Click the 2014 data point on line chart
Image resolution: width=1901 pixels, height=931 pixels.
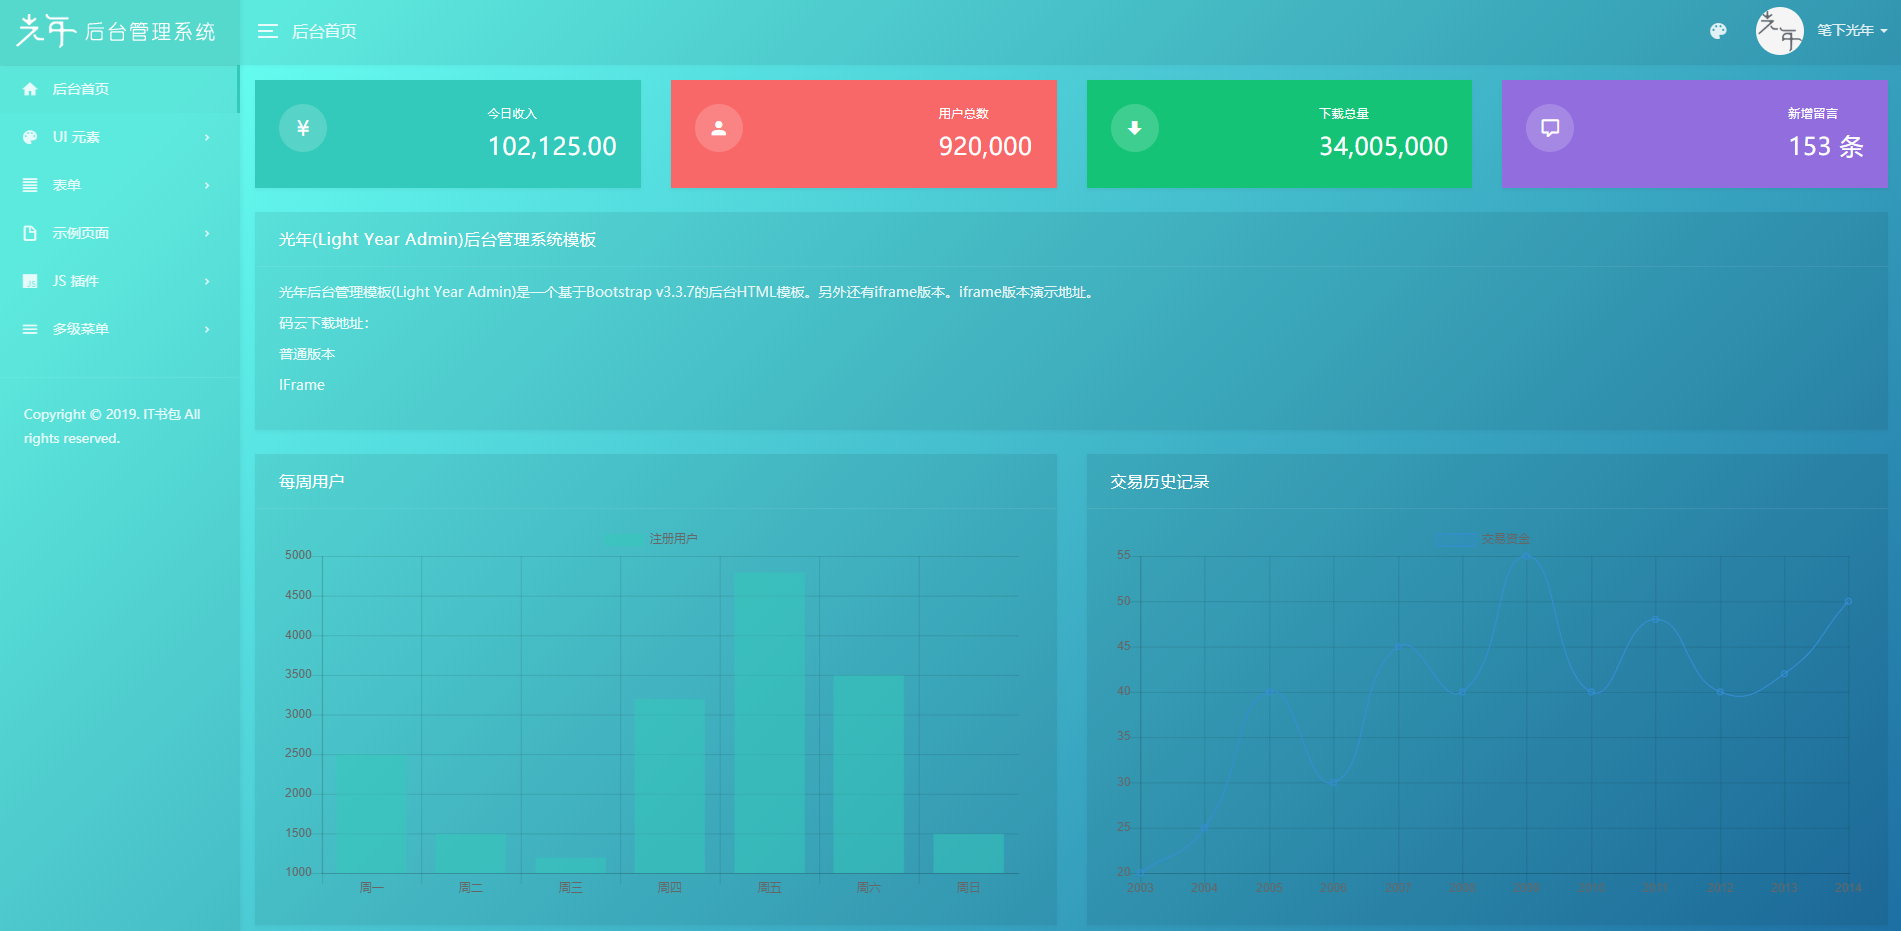(x=1848, y=602)
